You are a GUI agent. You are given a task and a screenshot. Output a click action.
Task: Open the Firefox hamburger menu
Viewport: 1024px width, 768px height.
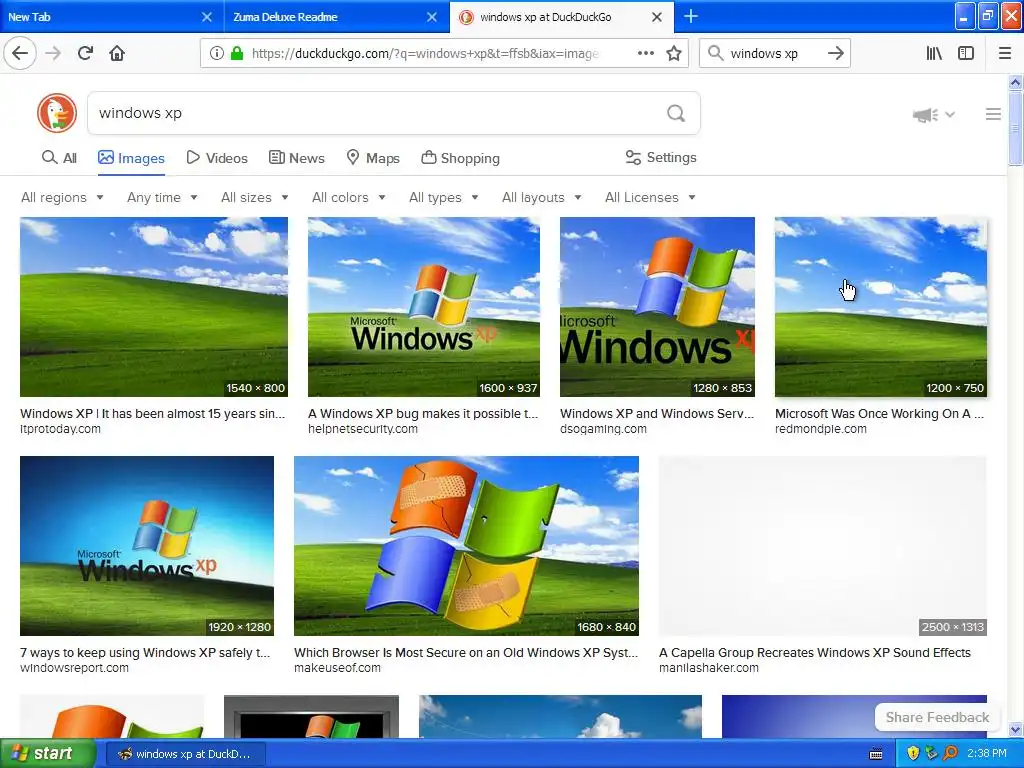click(x=1005, y=54)
